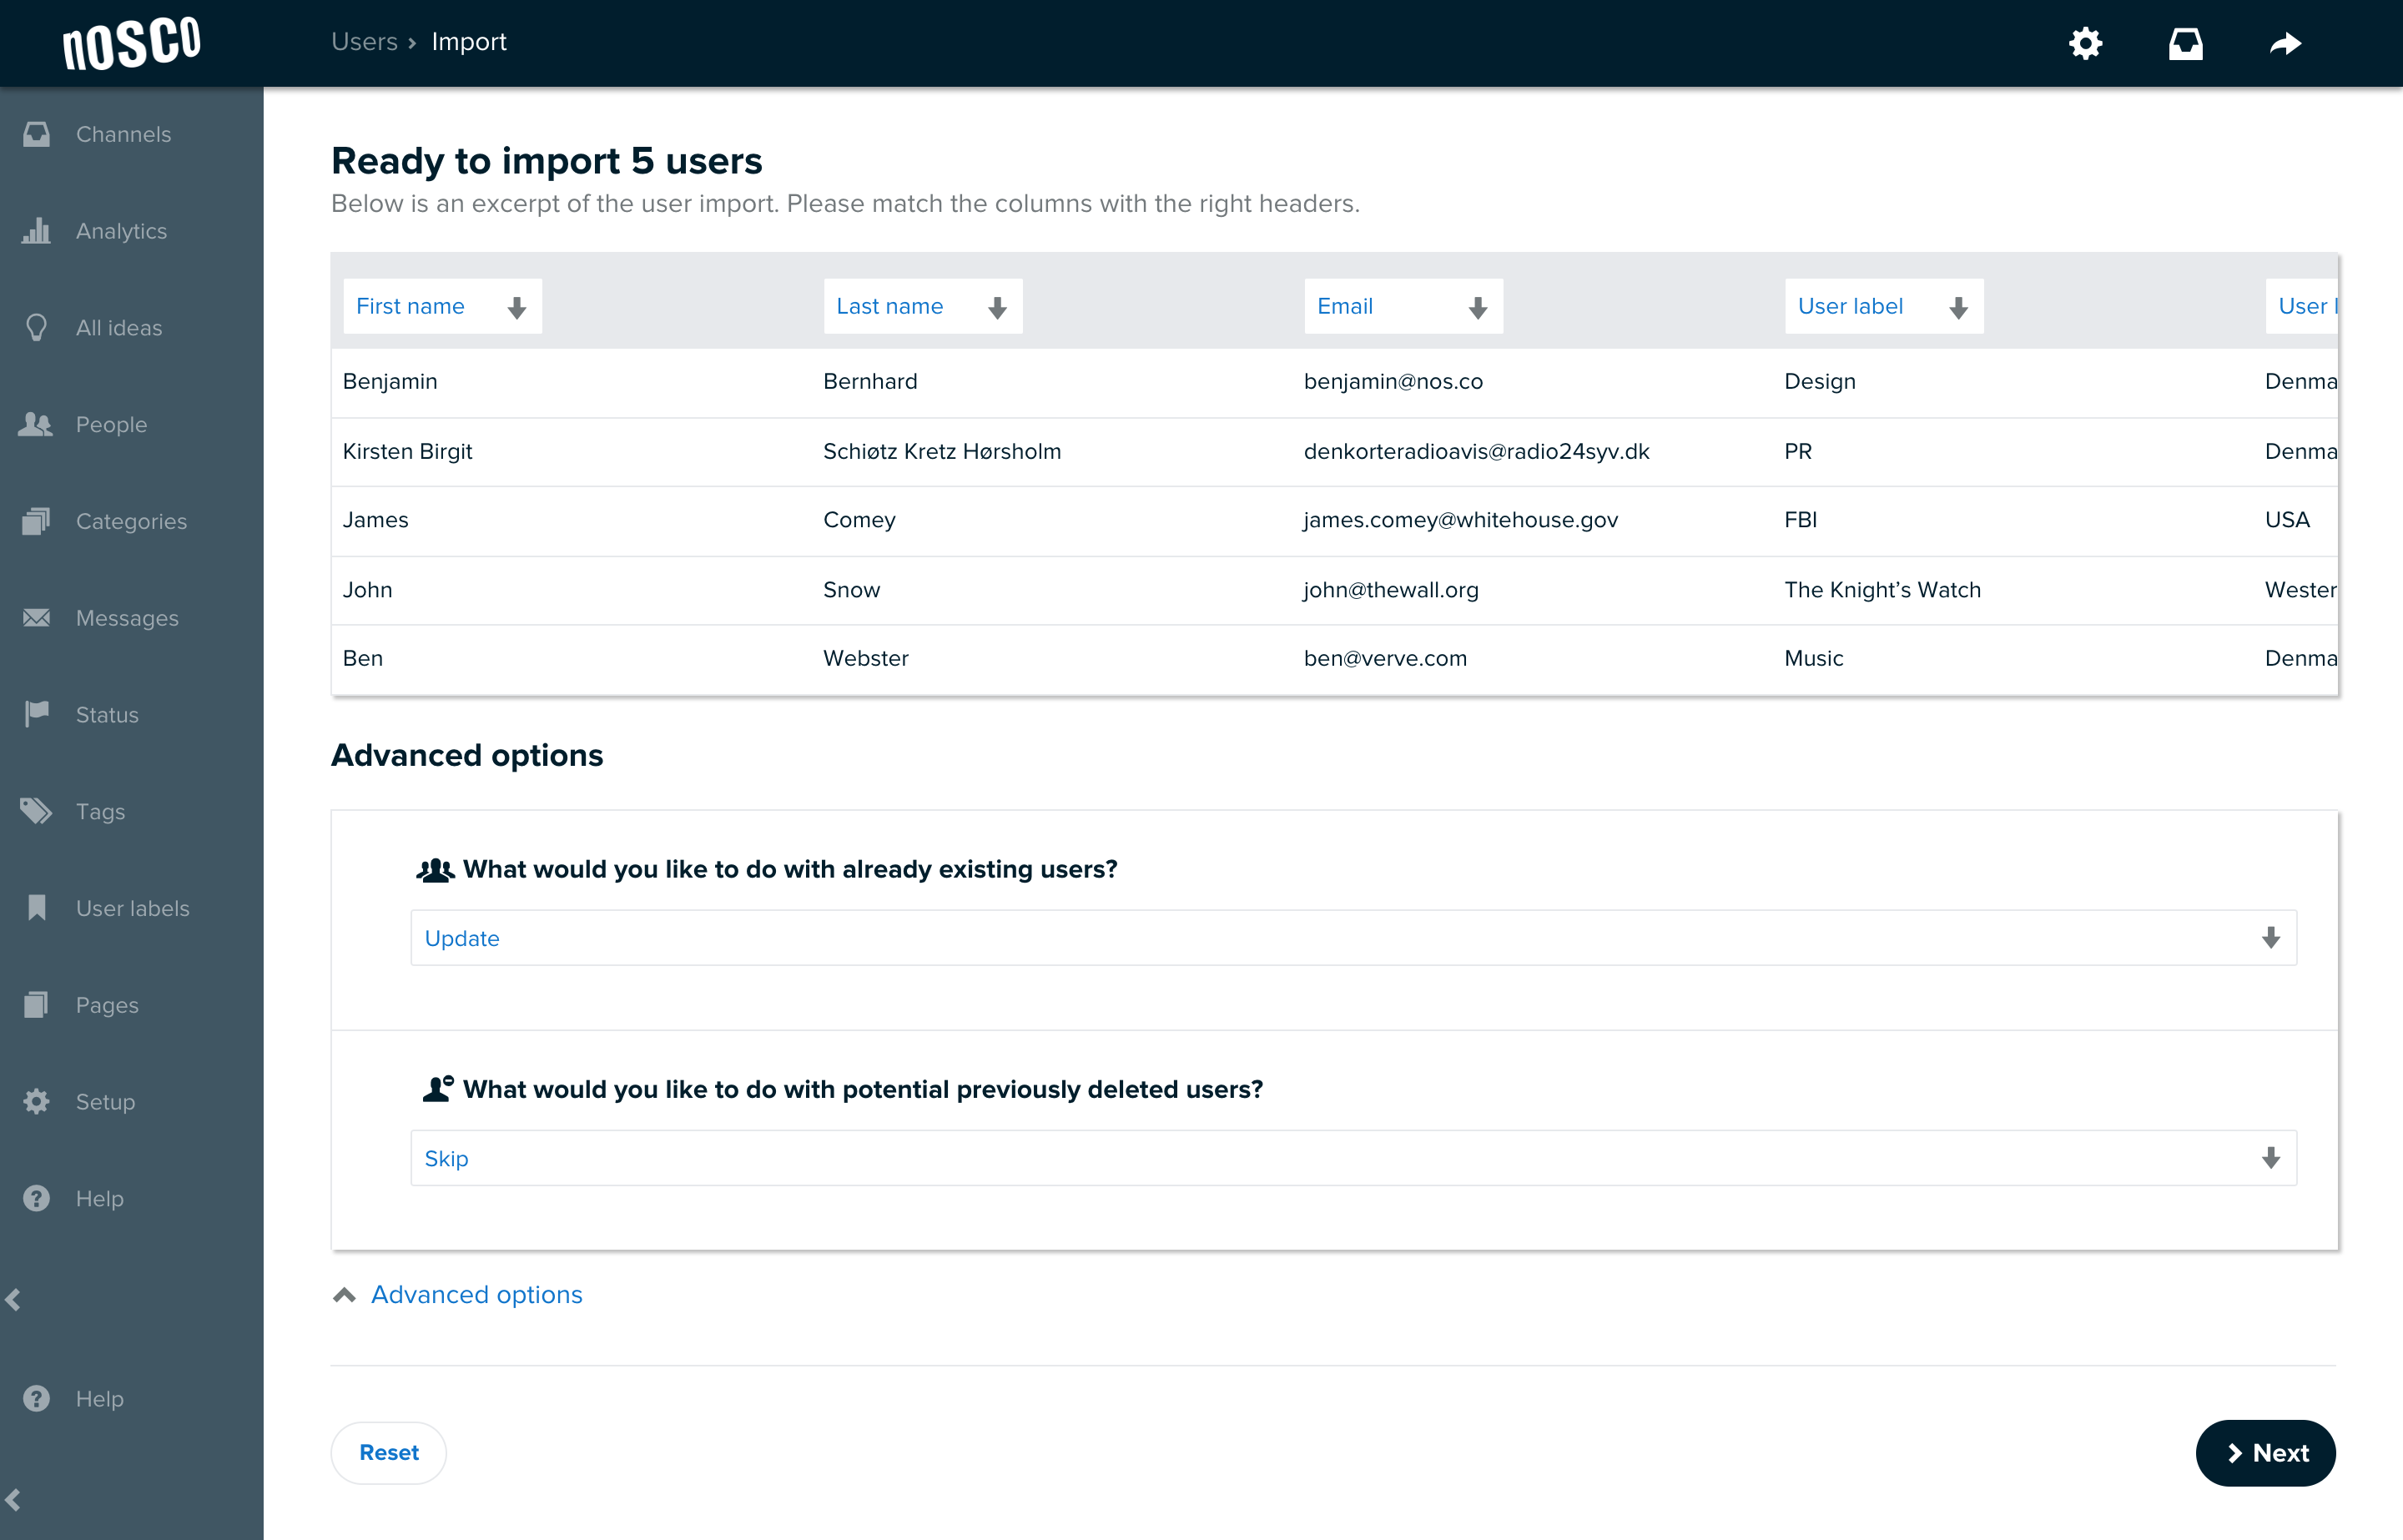Open the deleted users Skip dropdown

(1354, 1158)
